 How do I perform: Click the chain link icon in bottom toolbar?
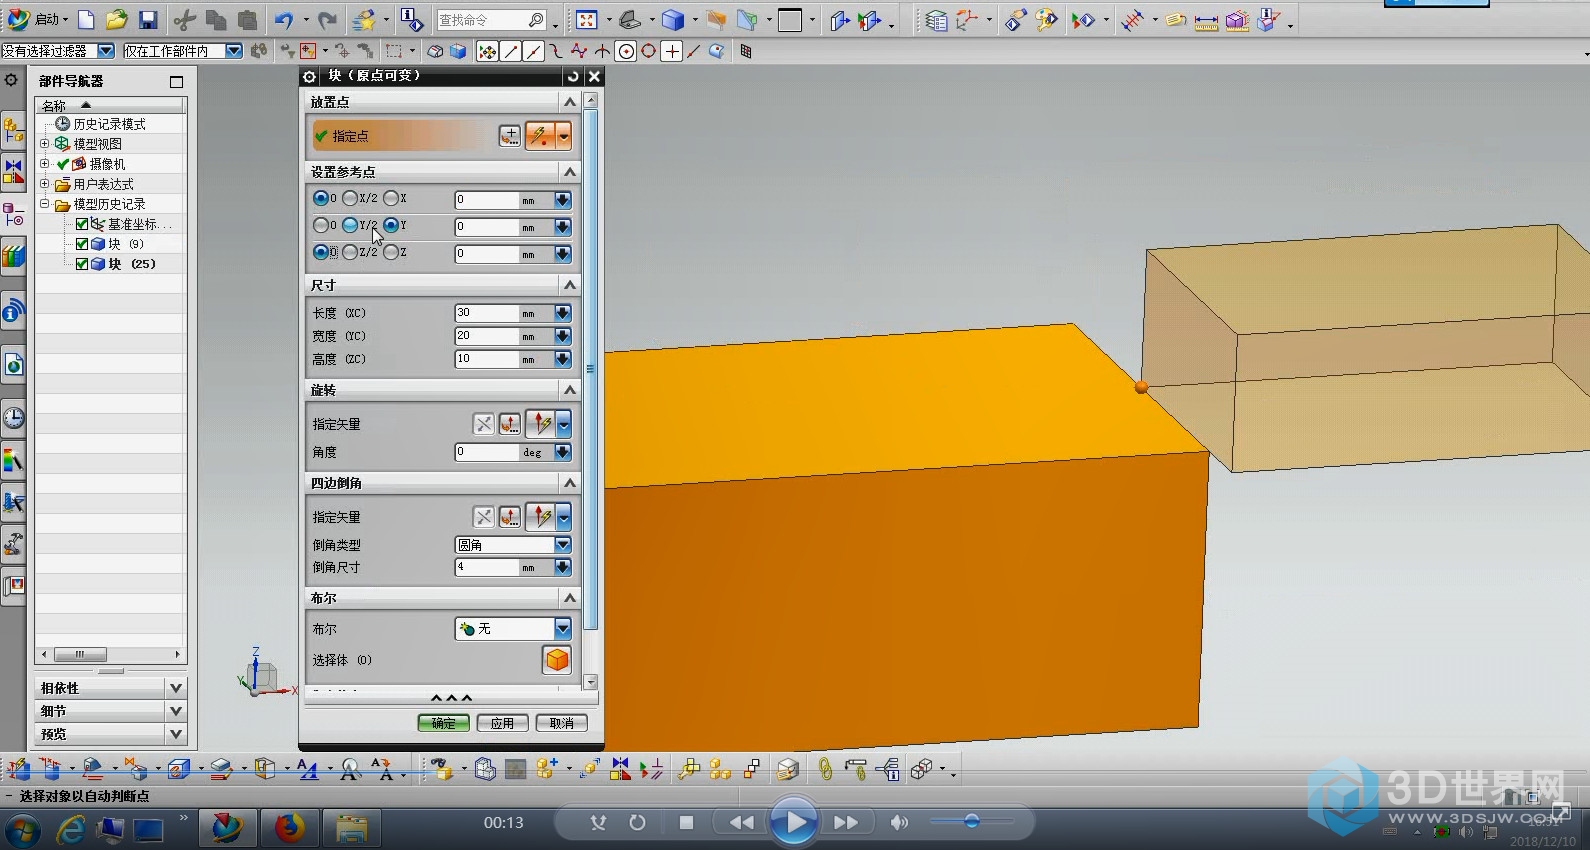[x=825, y=769]
